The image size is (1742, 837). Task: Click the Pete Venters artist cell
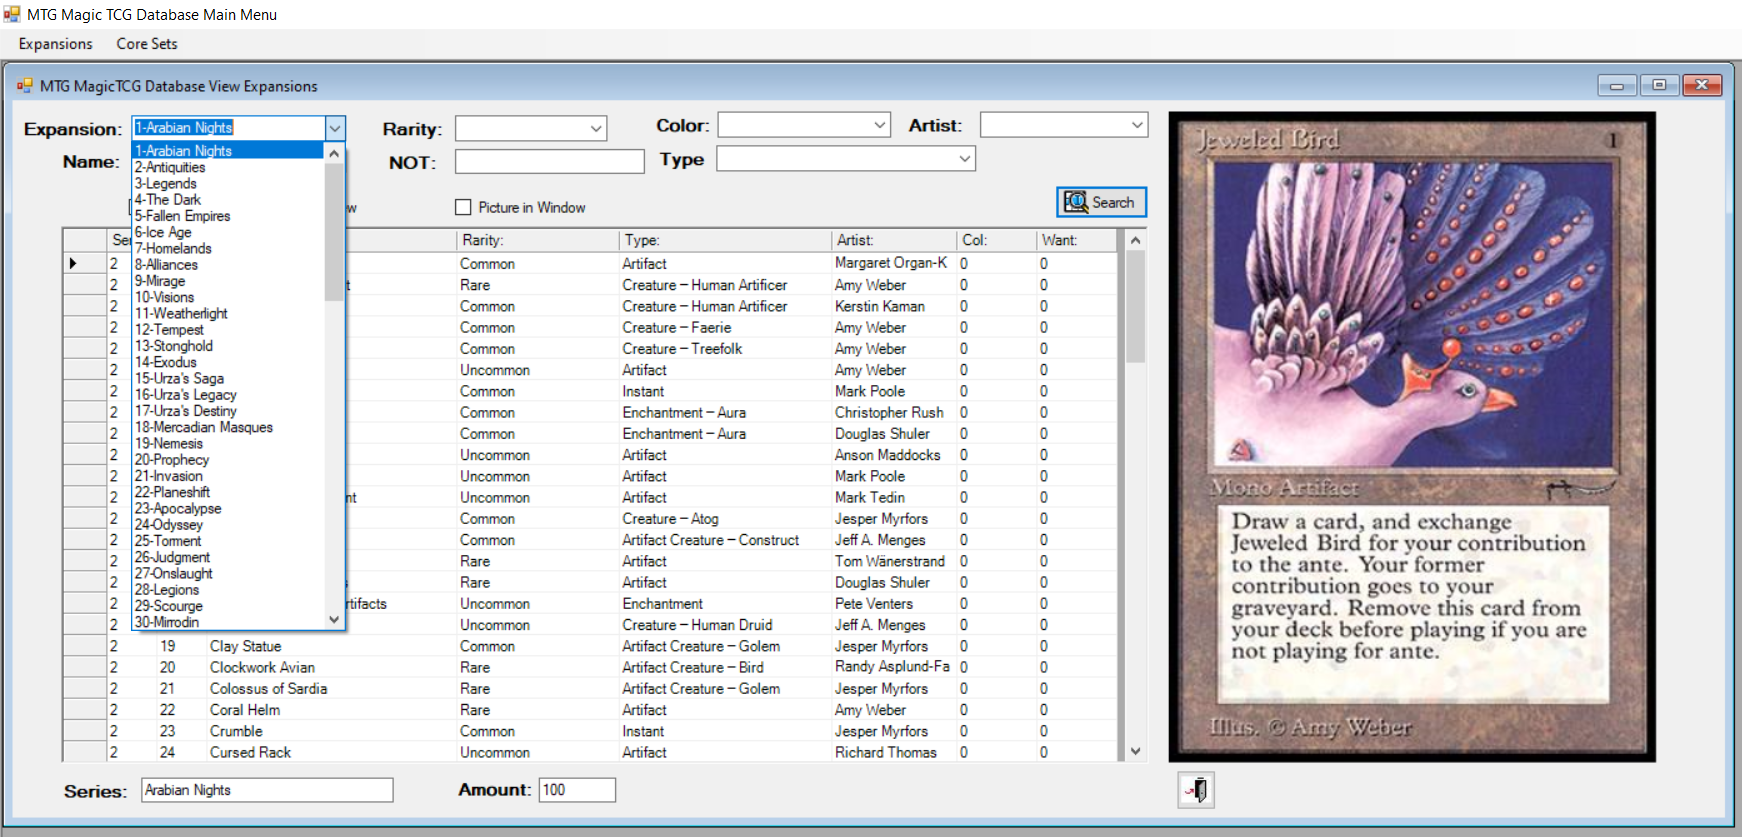[894, 603]
